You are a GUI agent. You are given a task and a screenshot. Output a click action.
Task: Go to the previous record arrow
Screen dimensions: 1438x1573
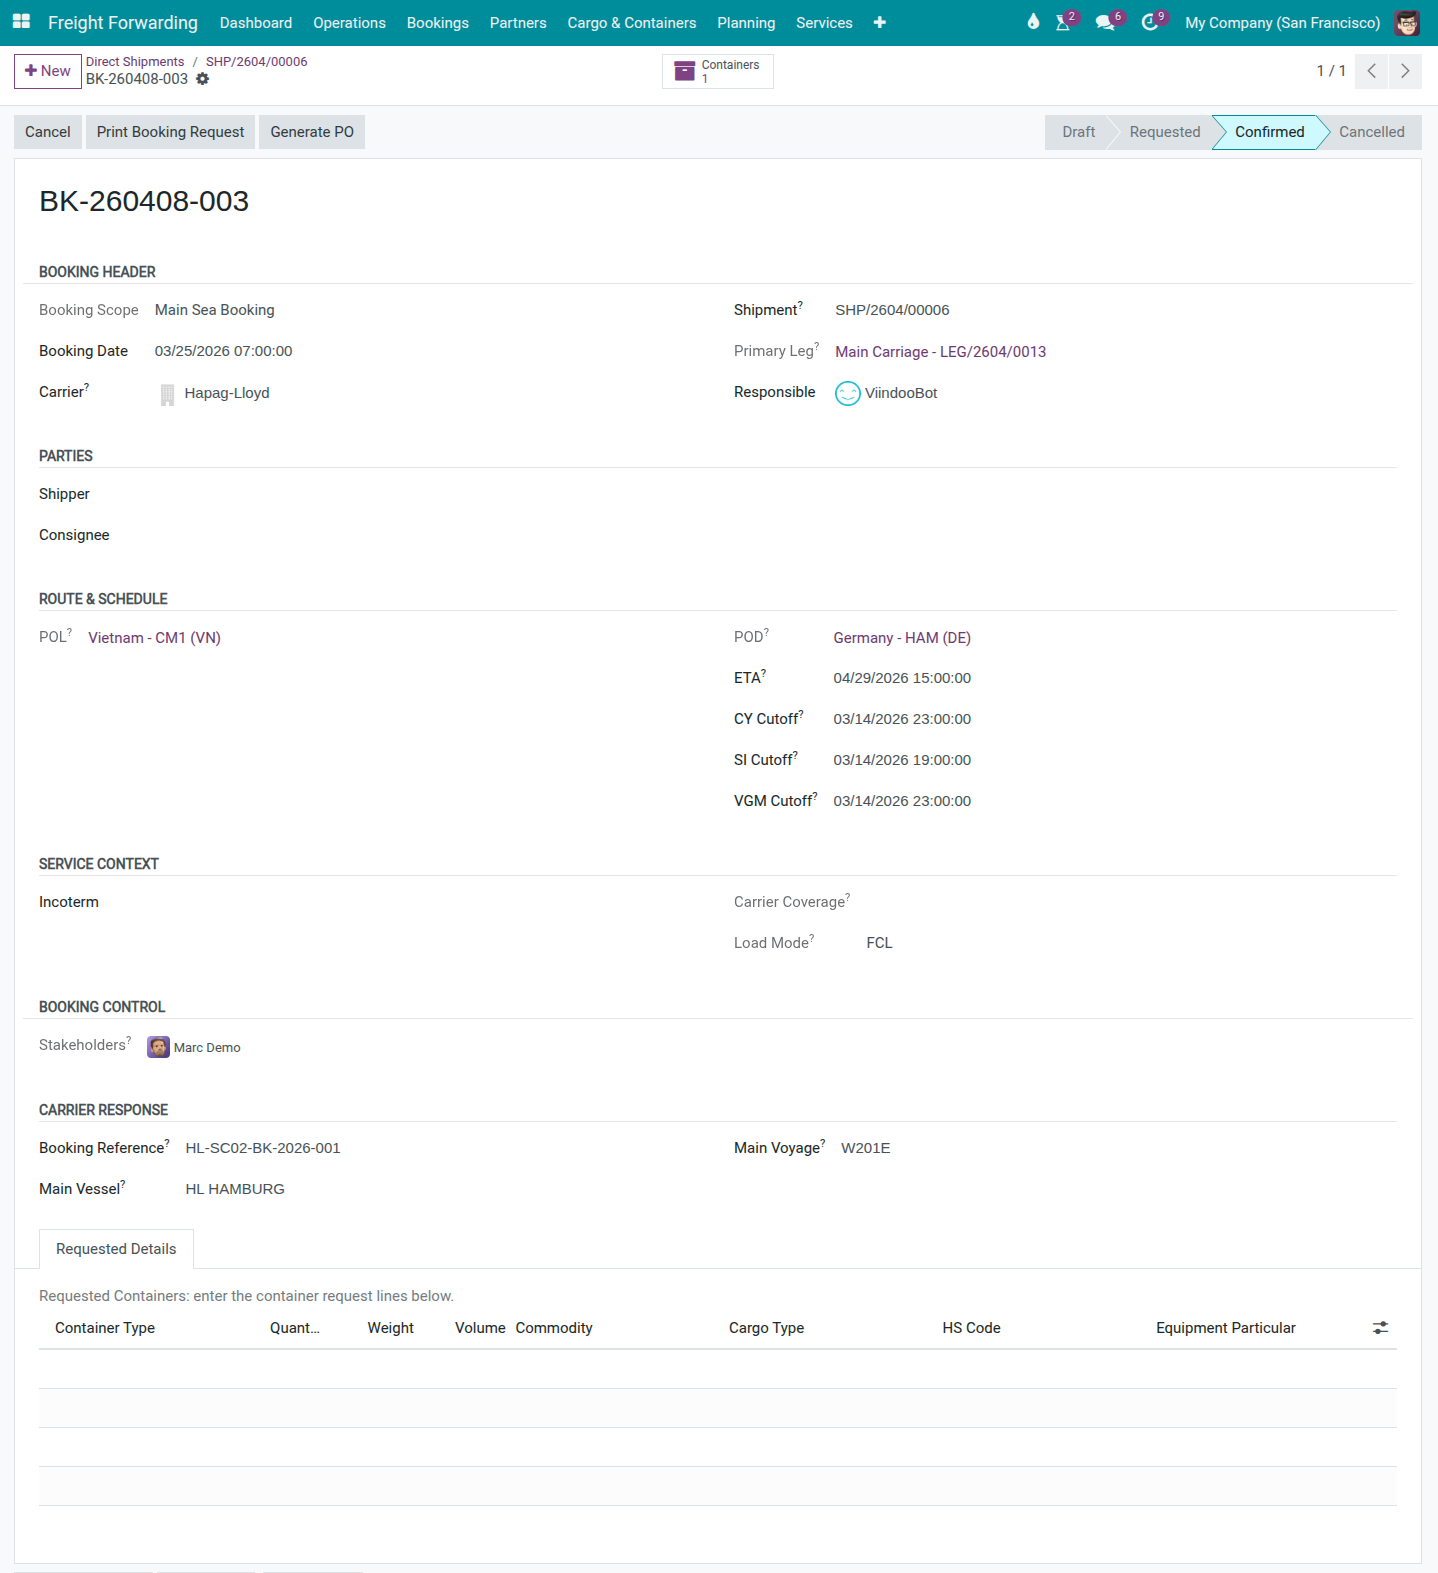coord(1372,71)
